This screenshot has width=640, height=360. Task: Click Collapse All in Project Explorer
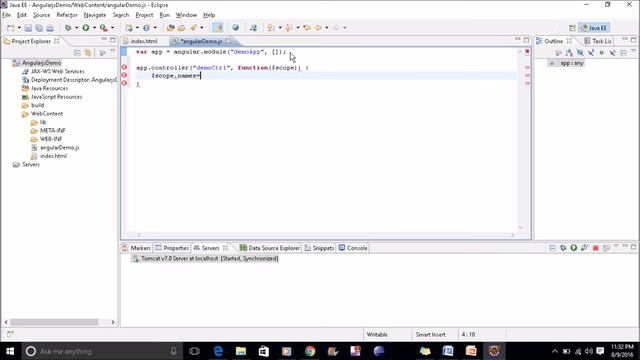click(77, 53)
